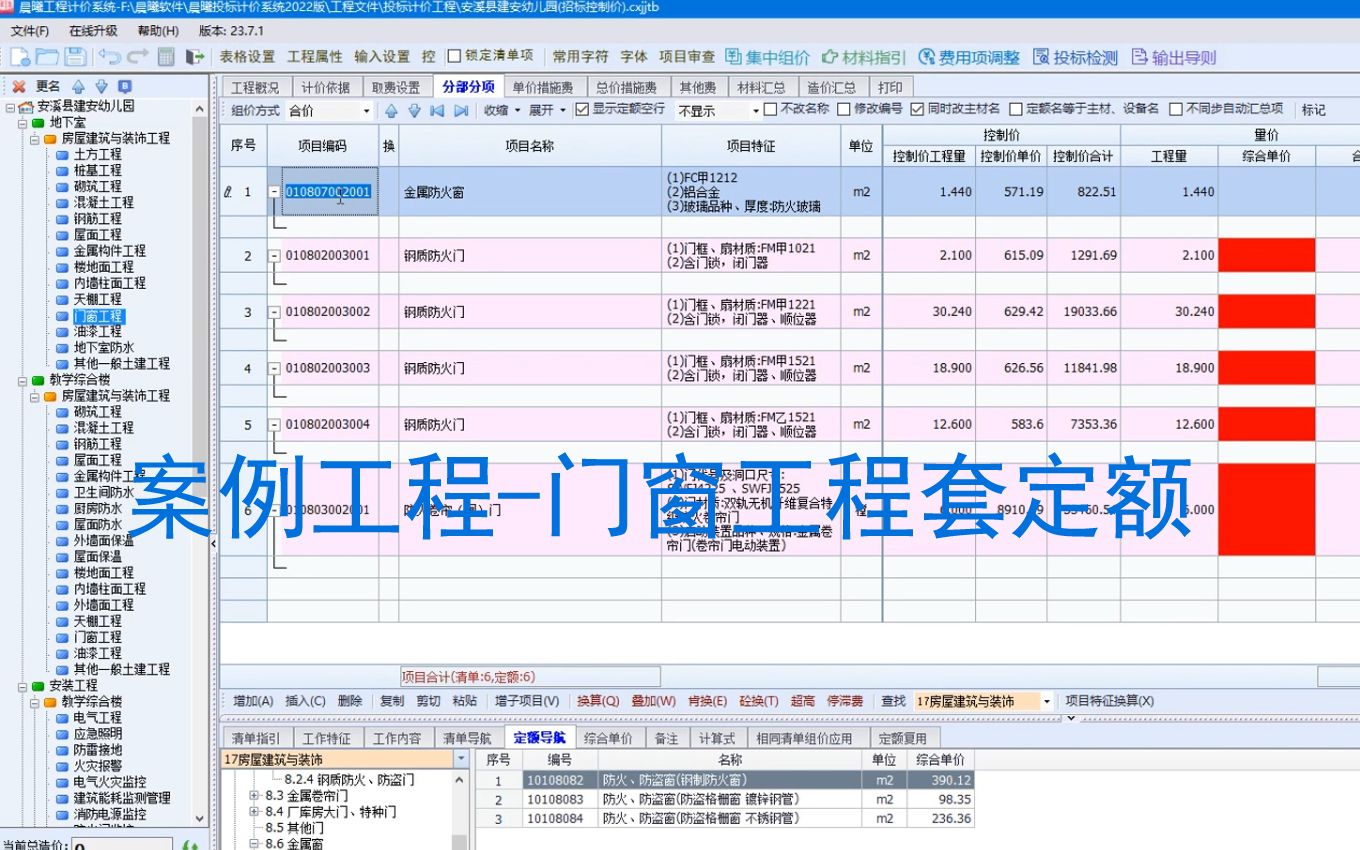Jump to last record arrow icon
Screen dimensions: 1360x850
[x=461, y=110]
